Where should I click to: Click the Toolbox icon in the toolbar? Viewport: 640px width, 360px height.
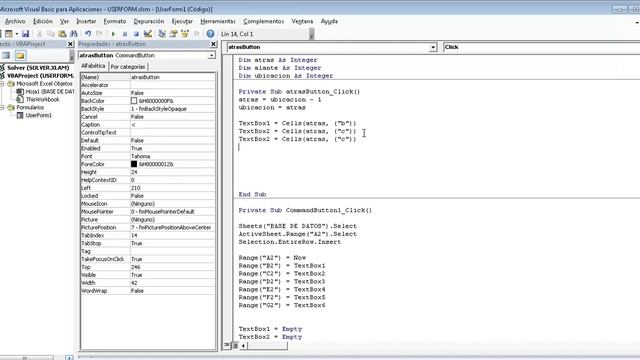pyautogui.click(x=196, y=34)
